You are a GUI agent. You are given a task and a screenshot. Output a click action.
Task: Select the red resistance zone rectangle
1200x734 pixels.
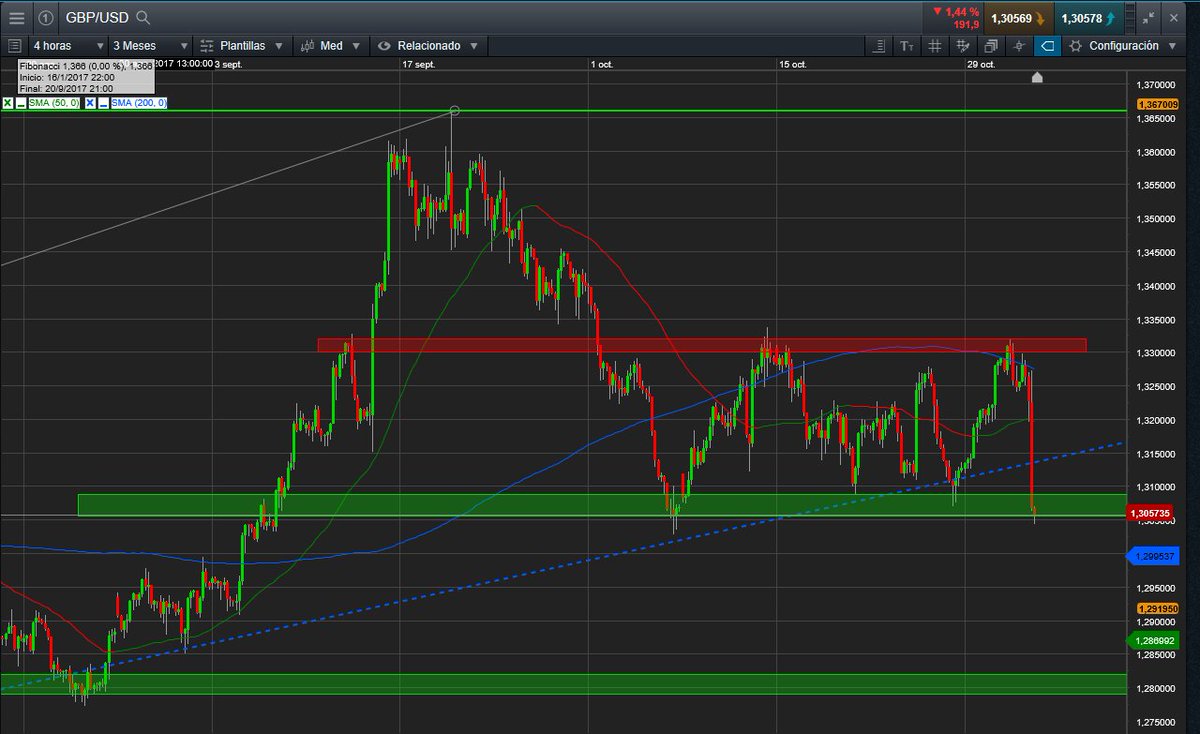click(702, 345)
